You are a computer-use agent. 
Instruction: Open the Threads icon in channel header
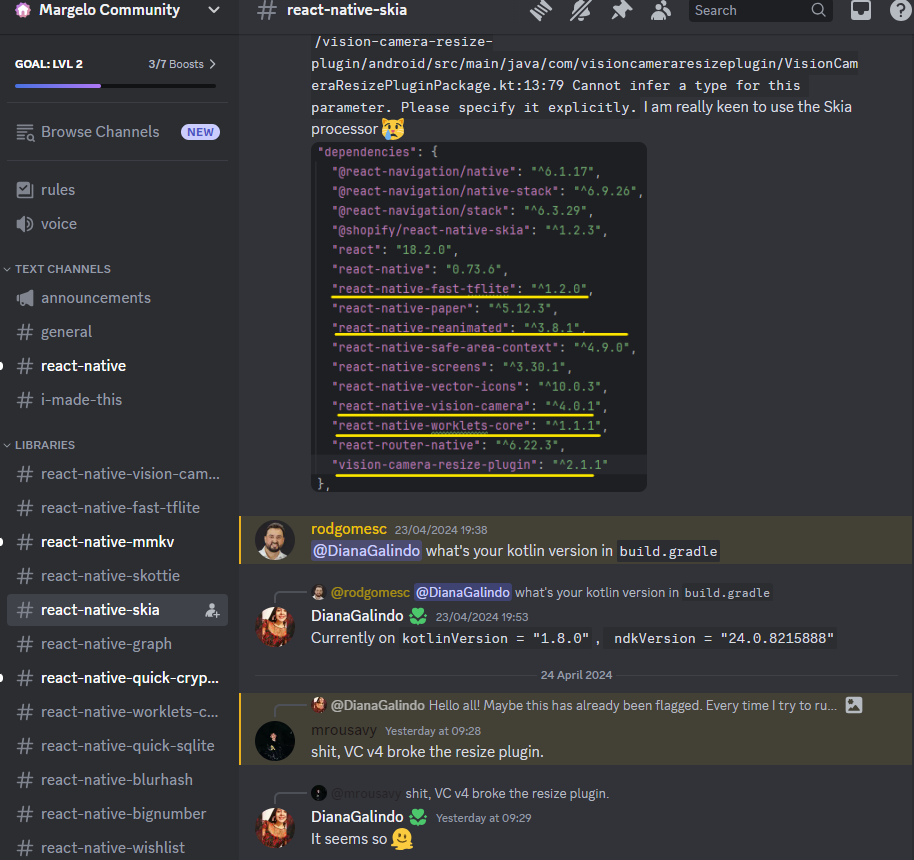(x=541, y=11)
